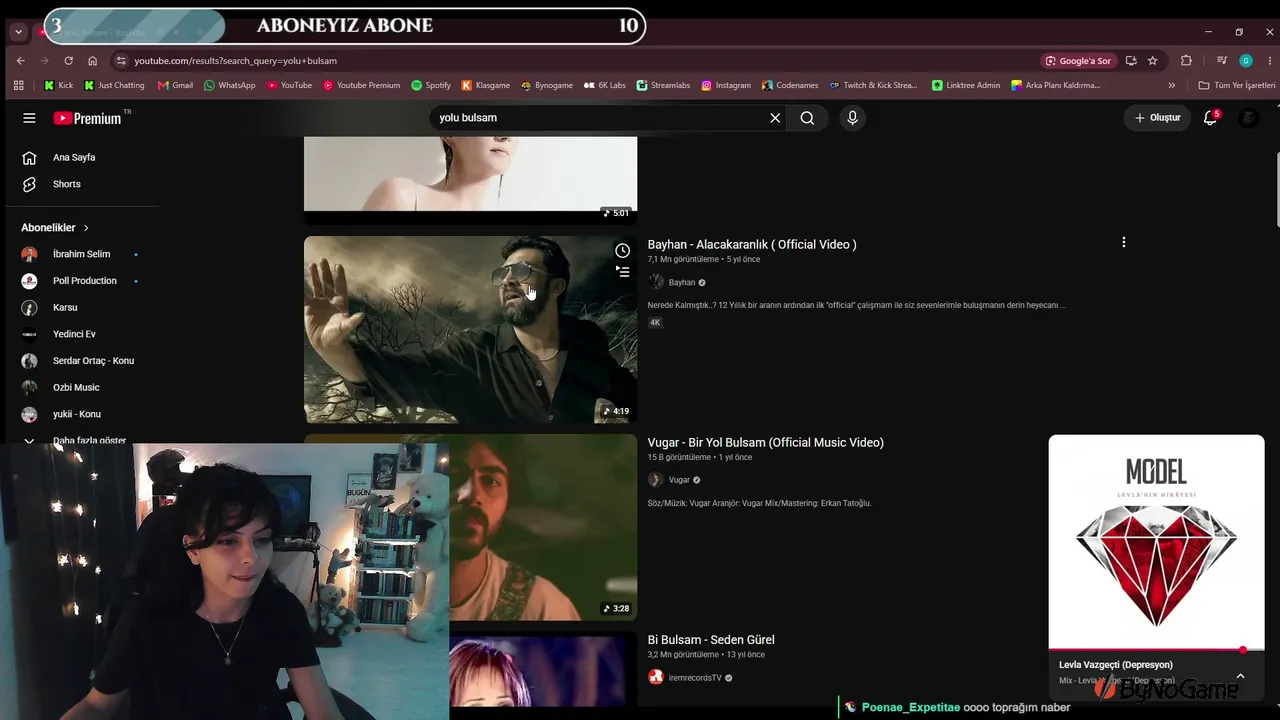The image size is (1280, 720).
Task: Seek on the miniplayer red progress bar
Action: point(1156,650)
